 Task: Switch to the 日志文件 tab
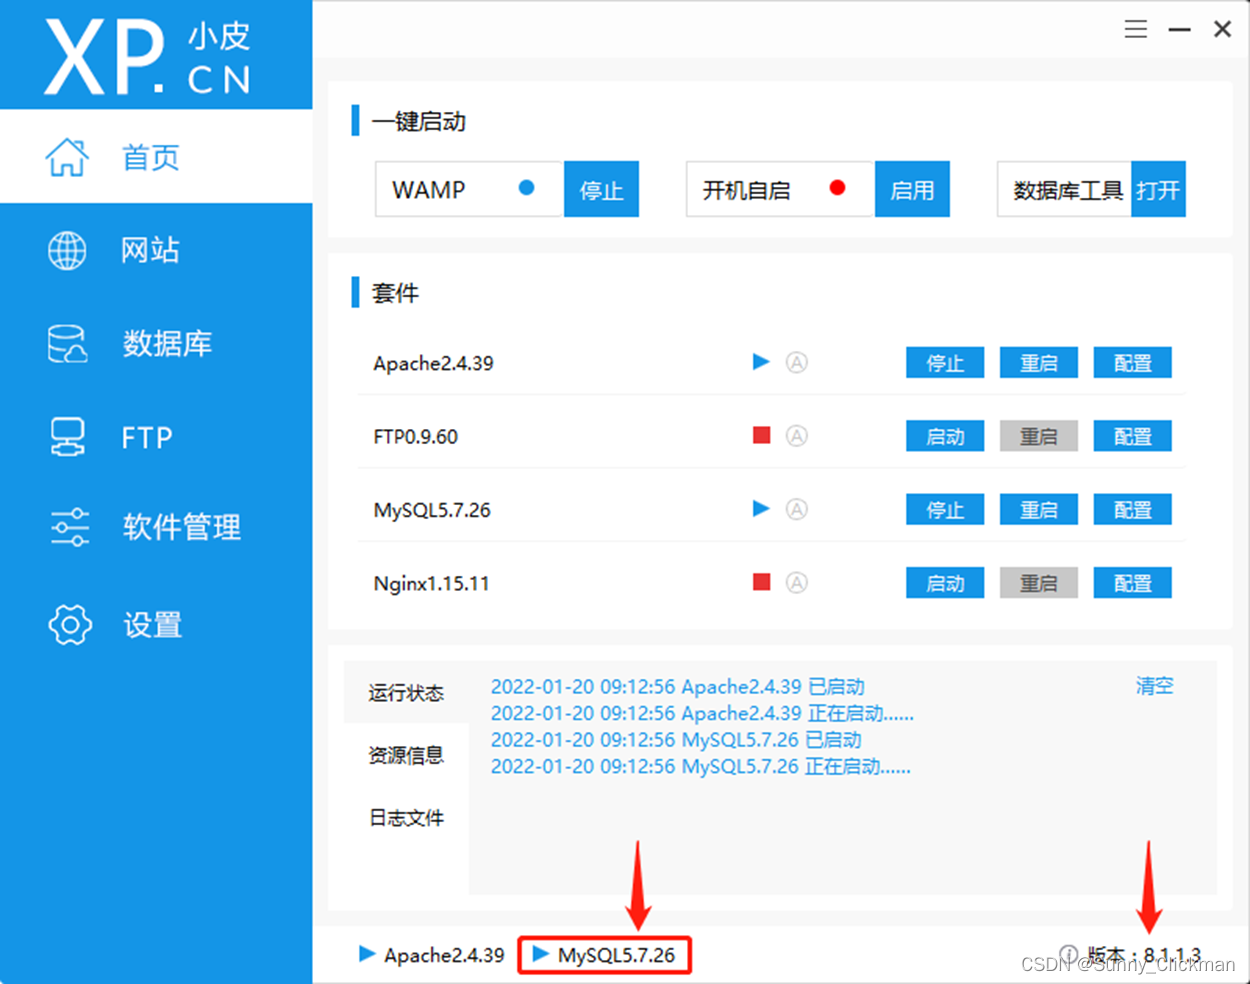point(406,817)
